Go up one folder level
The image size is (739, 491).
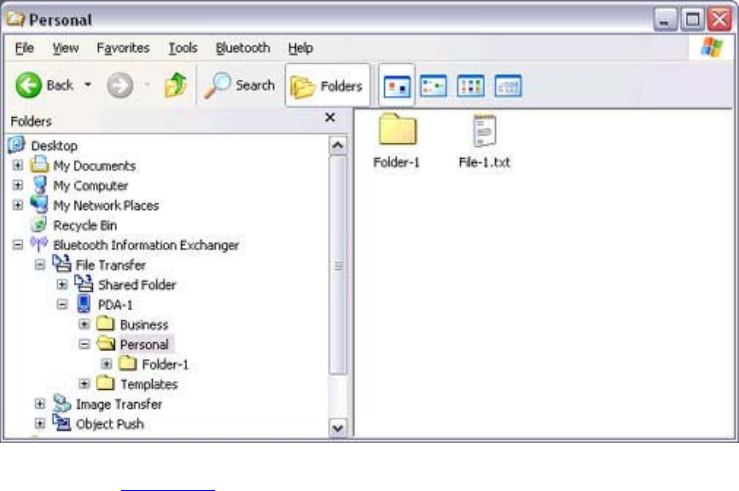coord(176,85)
